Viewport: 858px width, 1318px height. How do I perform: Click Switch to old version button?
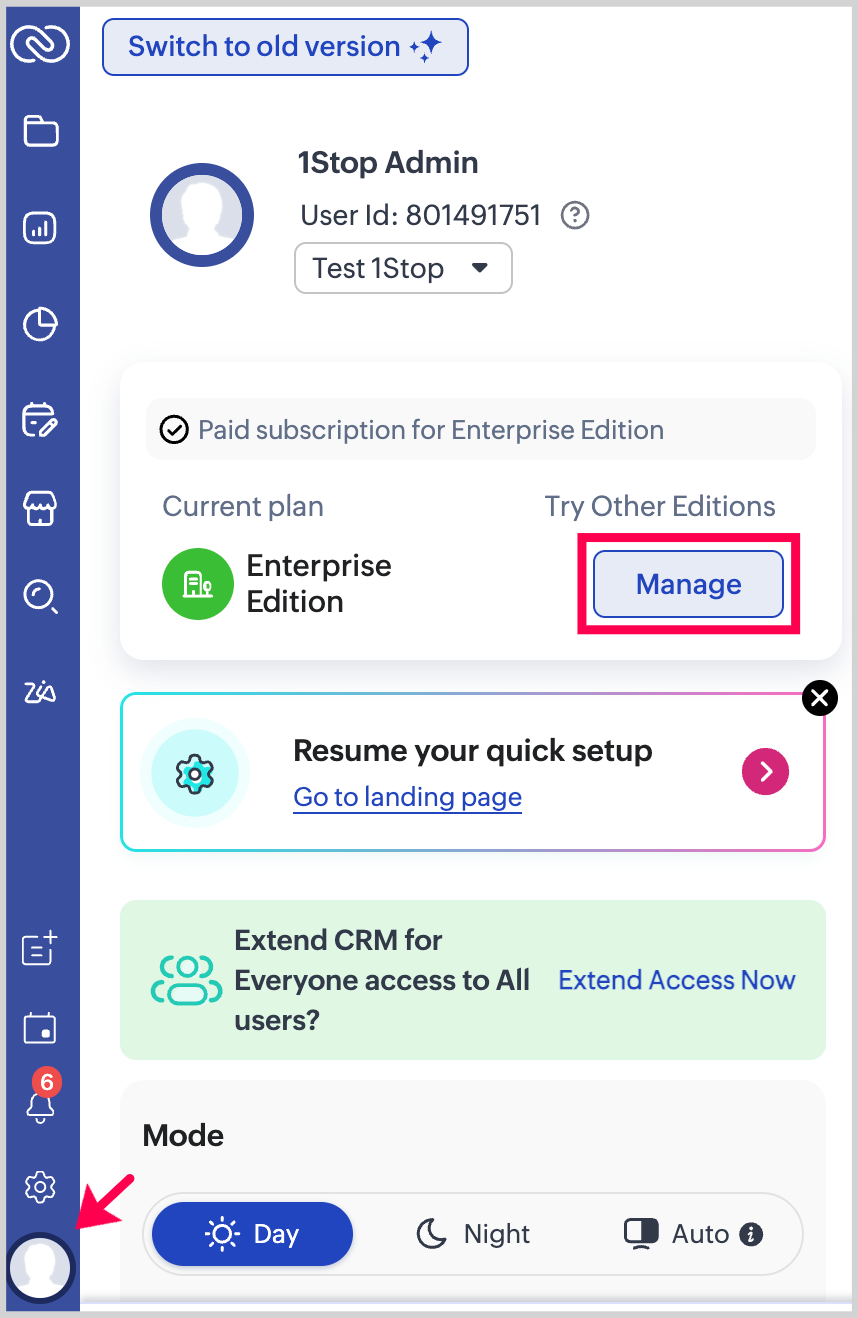[285, 47]
